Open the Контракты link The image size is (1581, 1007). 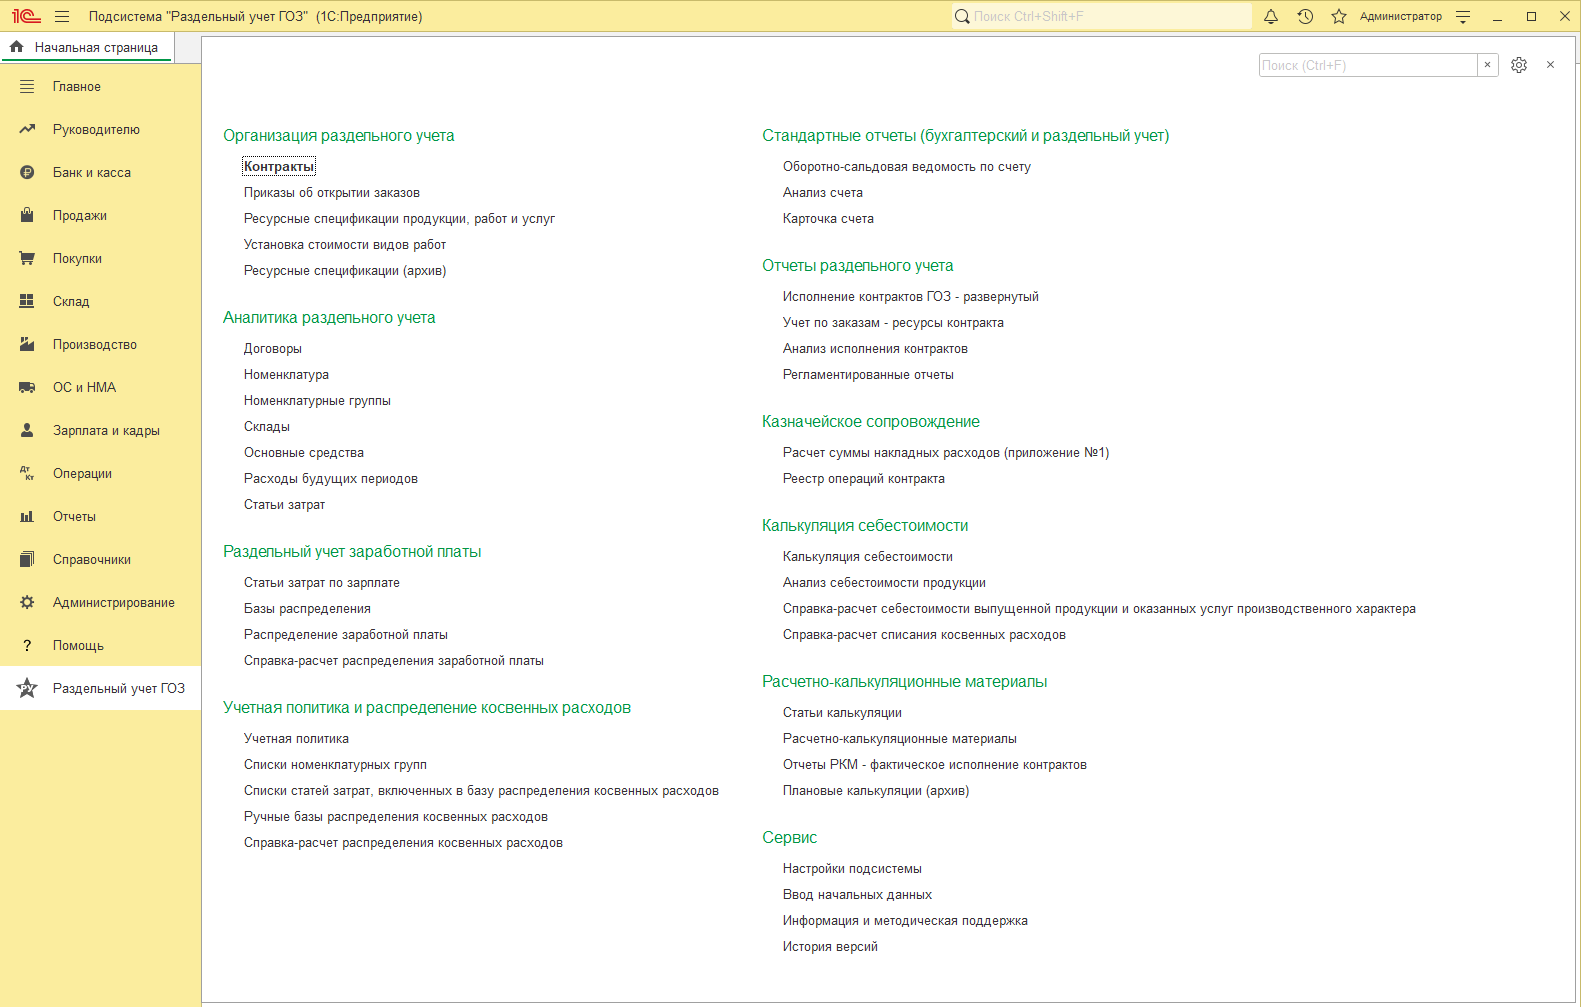(x=279, y=167)
